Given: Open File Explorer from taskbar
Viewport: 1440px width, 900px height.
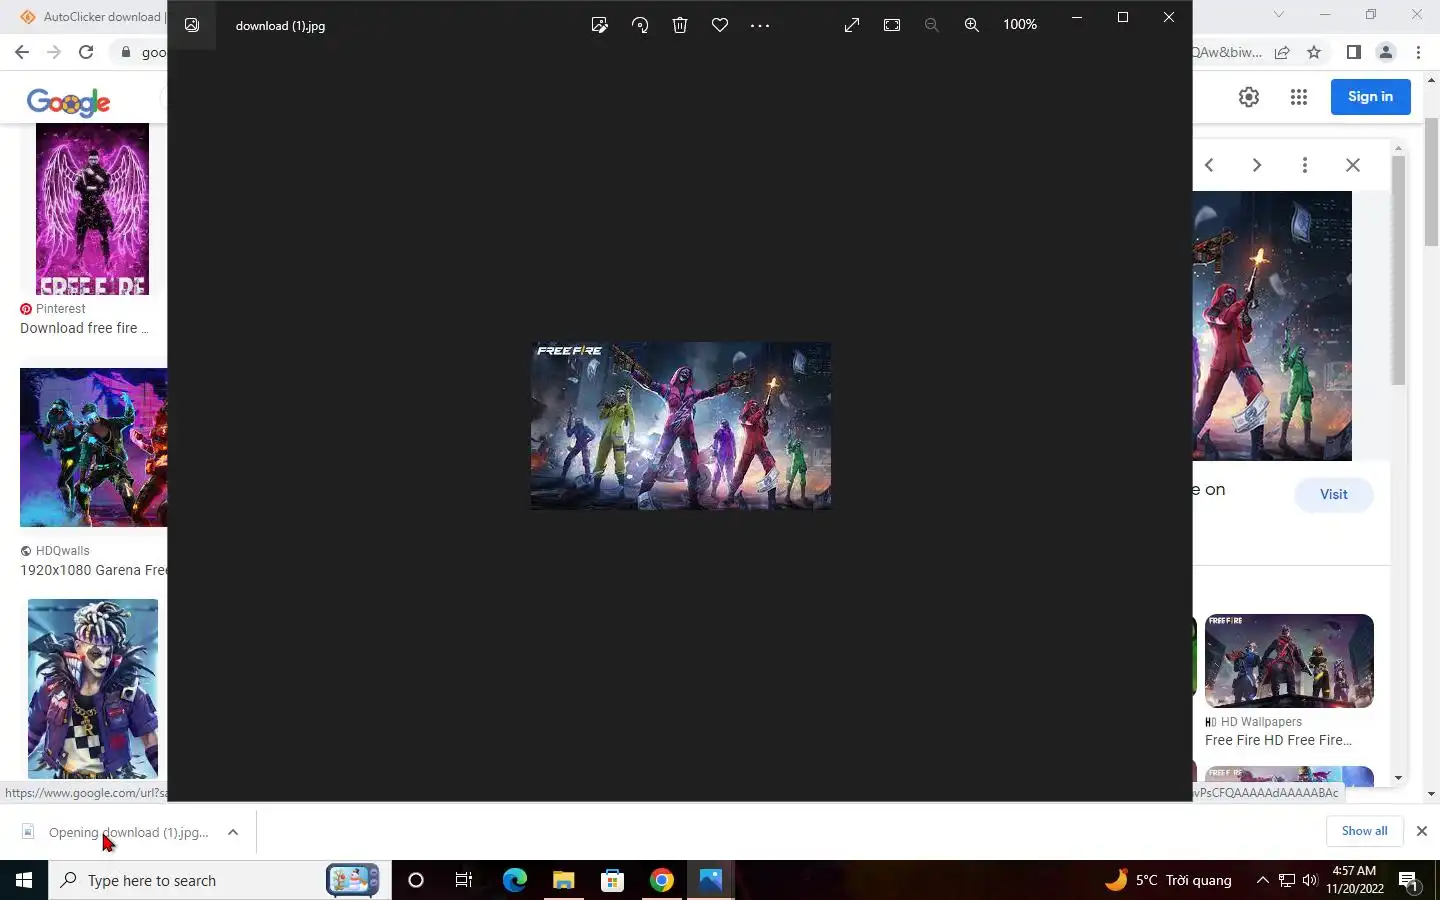Looking at the screenshot, I should [x=563, y=880].
